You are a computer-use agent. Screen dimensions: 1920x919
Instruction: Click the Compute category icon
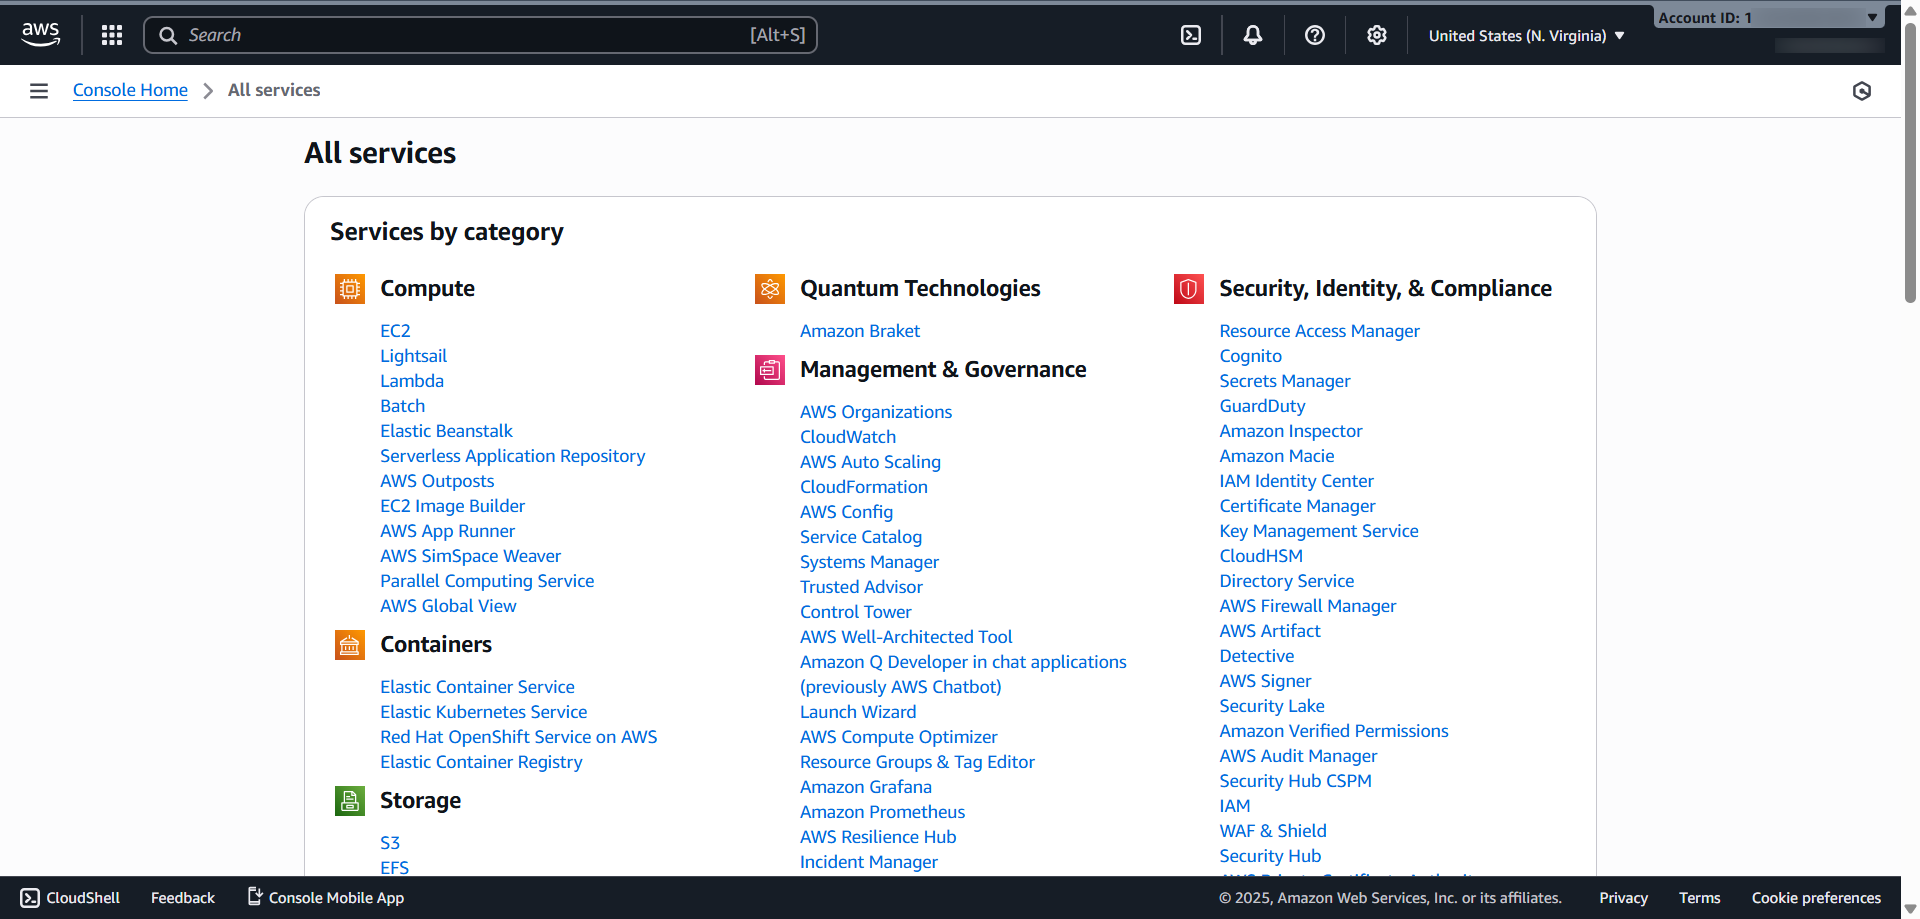click(x=349, y=289)
